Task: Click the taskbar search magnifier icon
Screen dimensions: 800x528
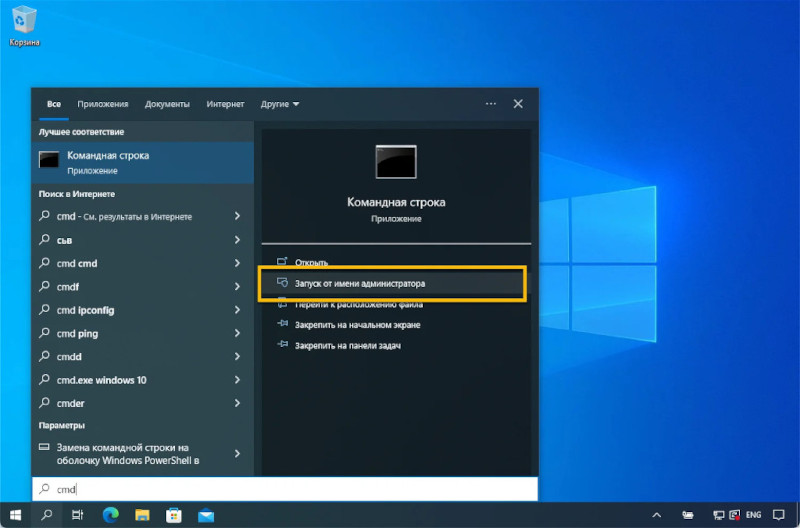Action: (46, 515)
